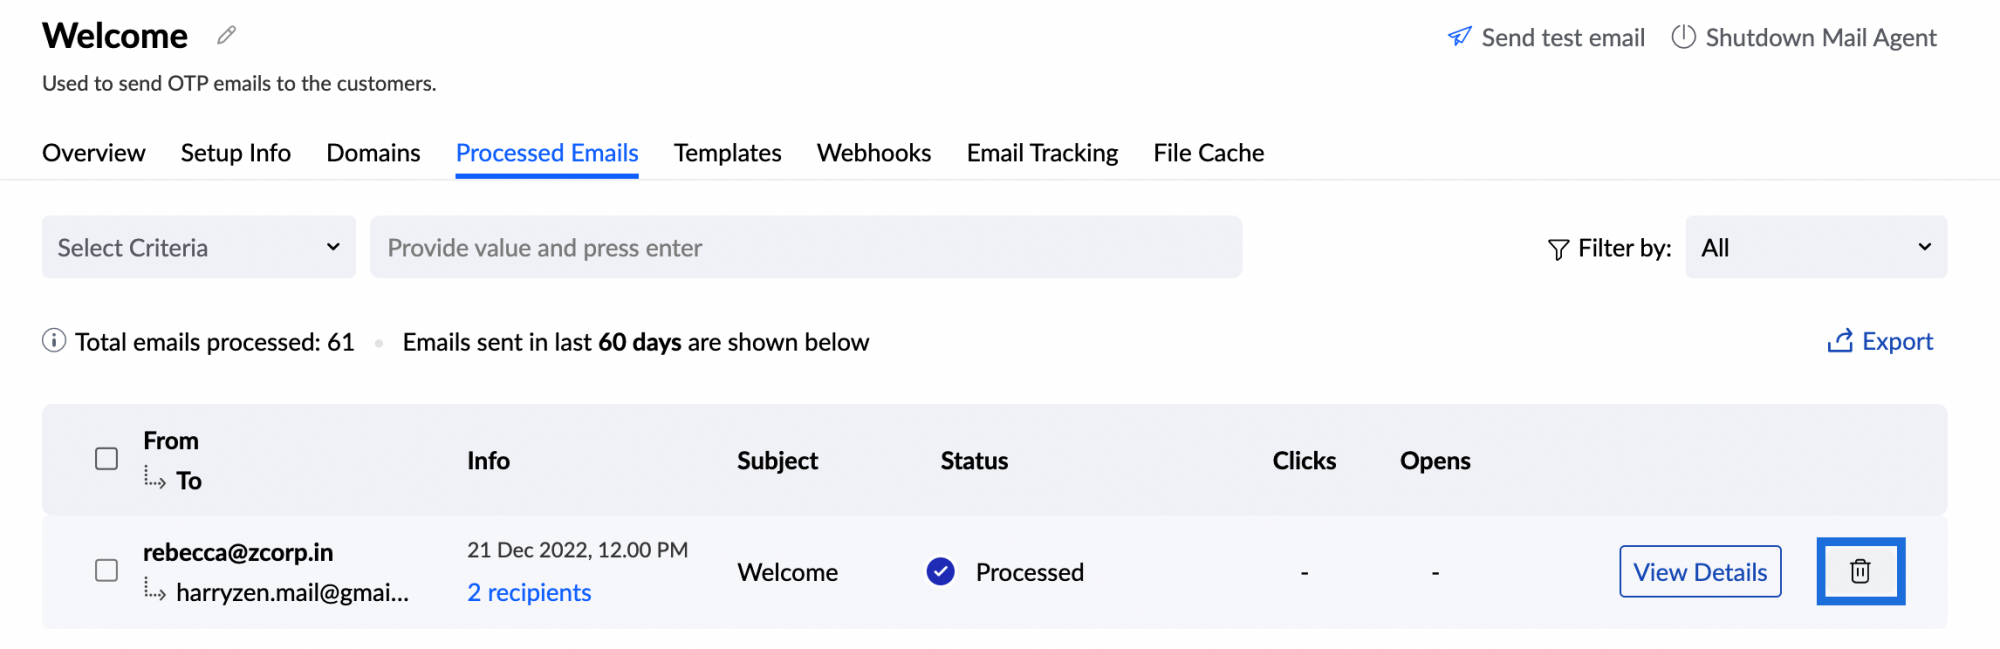Click the Shutdown Mail Agent link text
2000x649 pixels.
click(1821, 38)
